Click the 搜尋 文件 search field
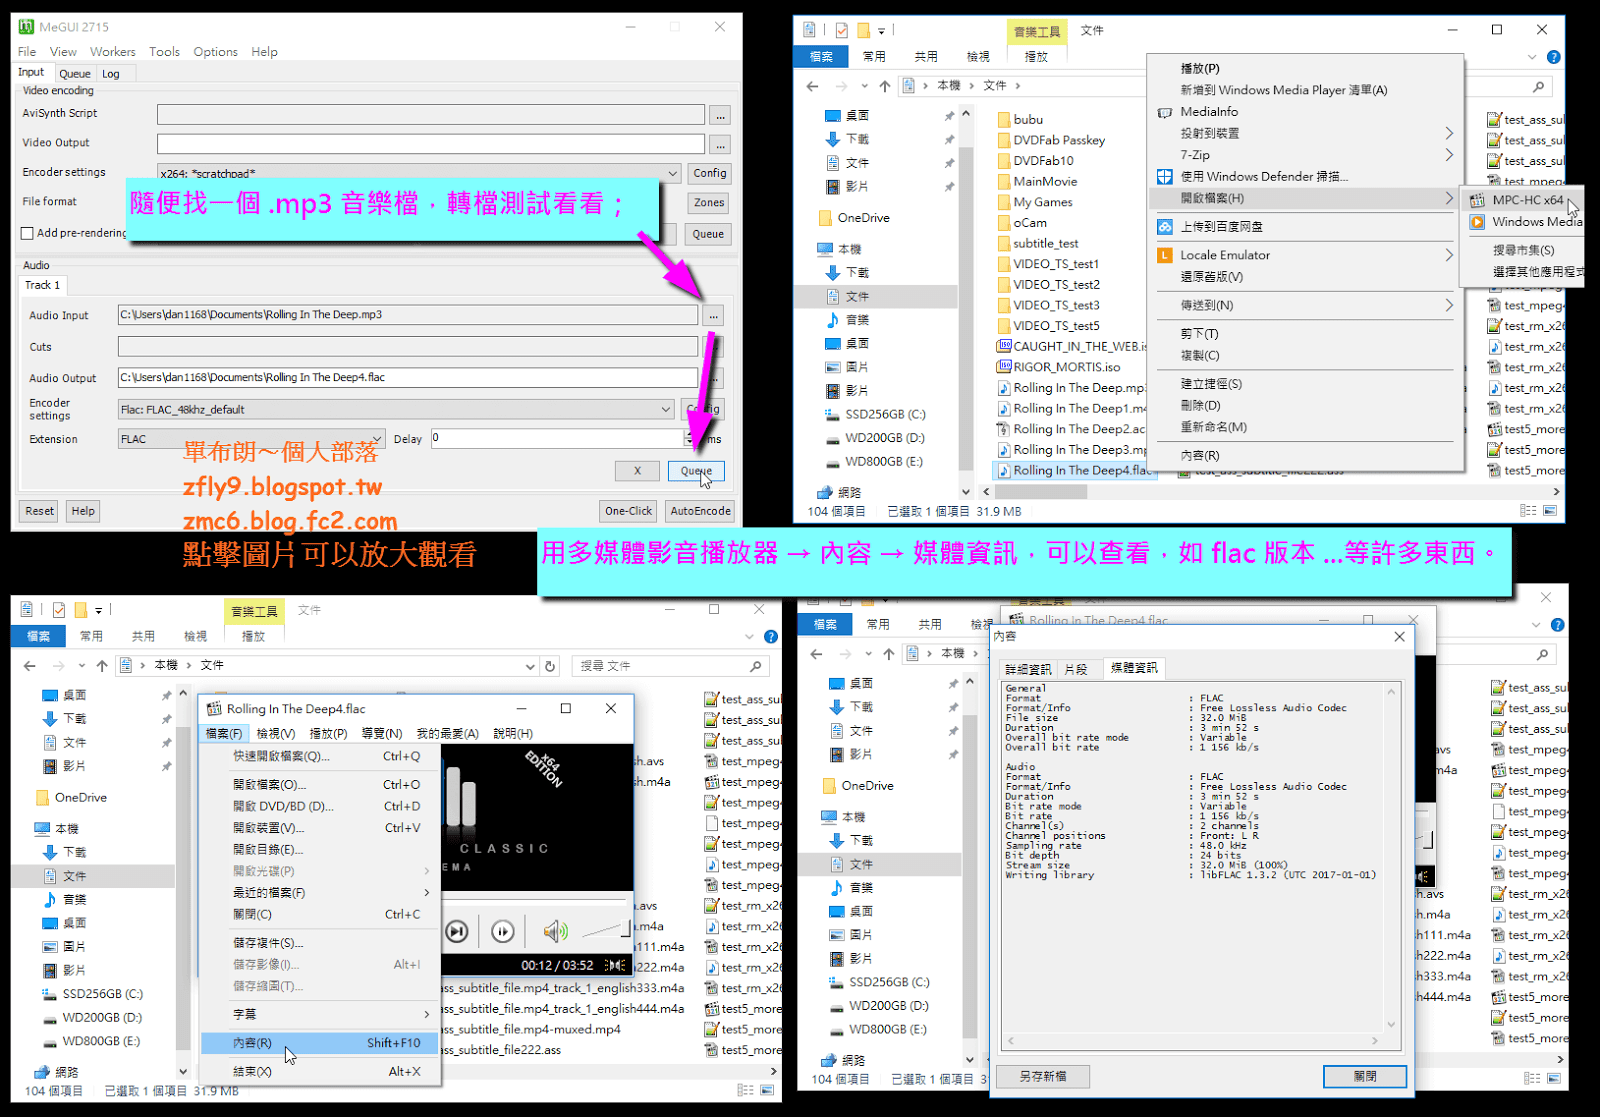 pos(670,666)
